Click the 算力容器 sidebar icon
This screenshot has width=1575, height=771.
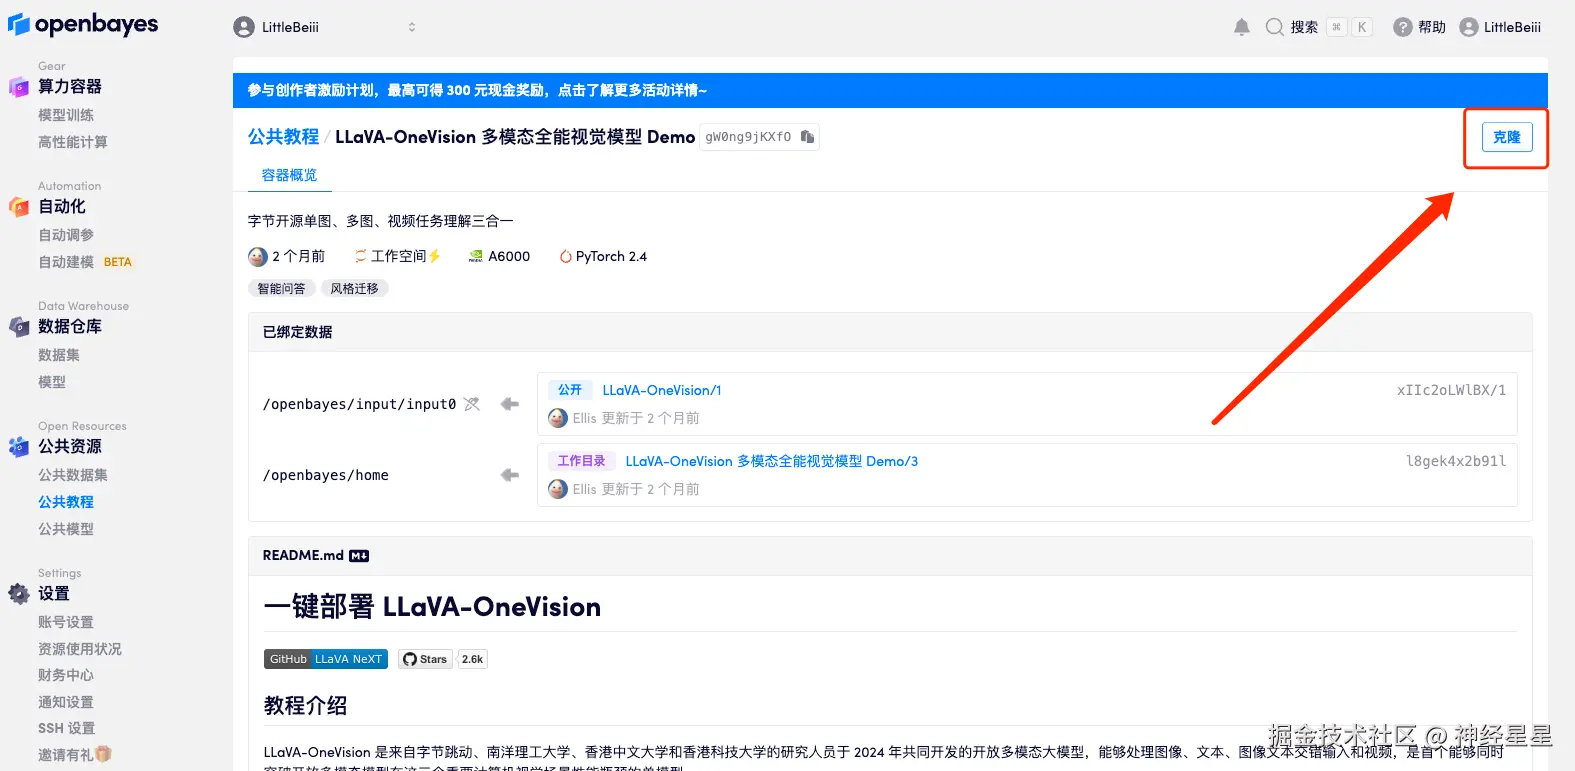(19, 87)
